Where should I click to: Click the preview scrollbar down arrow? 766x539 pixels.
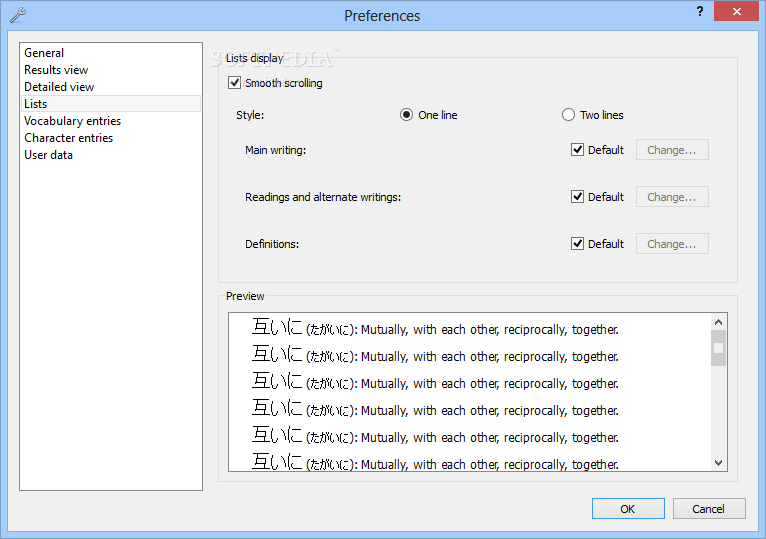pos(718,462)
